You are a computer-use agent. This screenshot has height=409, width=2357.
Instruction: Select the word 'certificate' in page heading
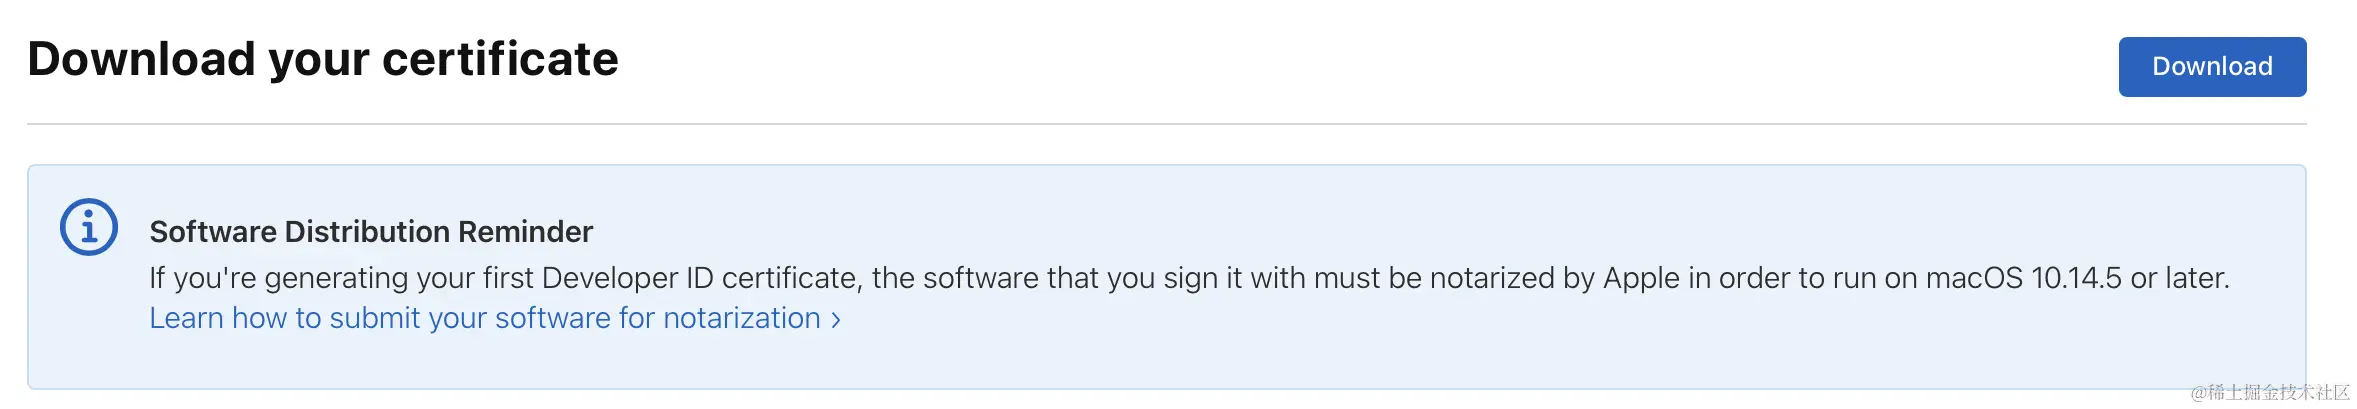point(500,59)
